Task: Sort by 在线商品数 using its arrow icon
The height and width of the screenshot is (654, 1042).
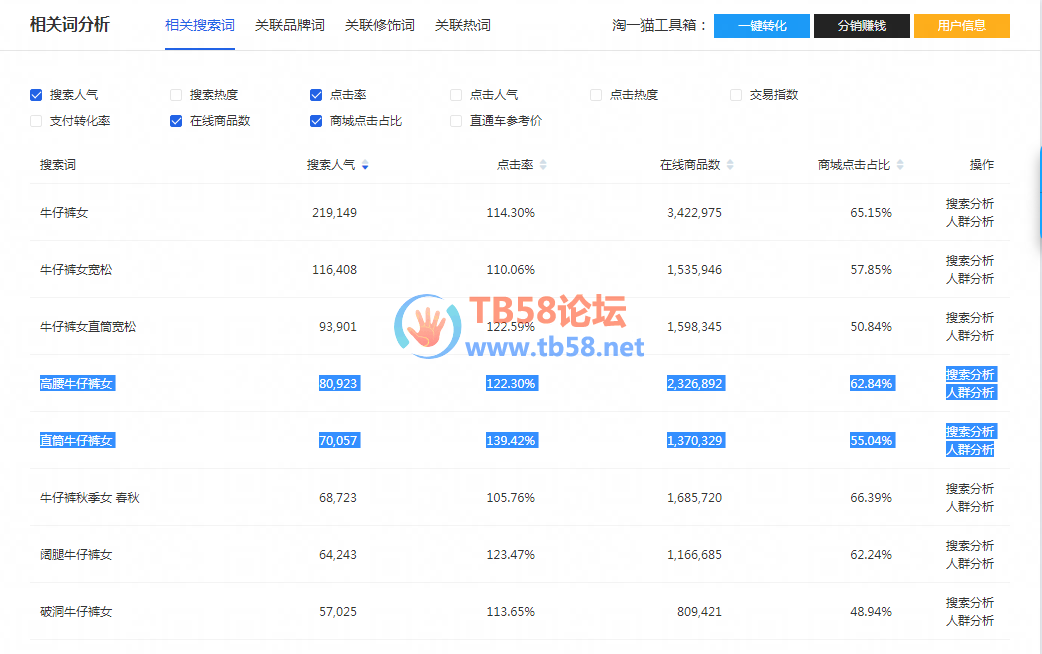Action: pyautogui.click(x=730, y=165)
